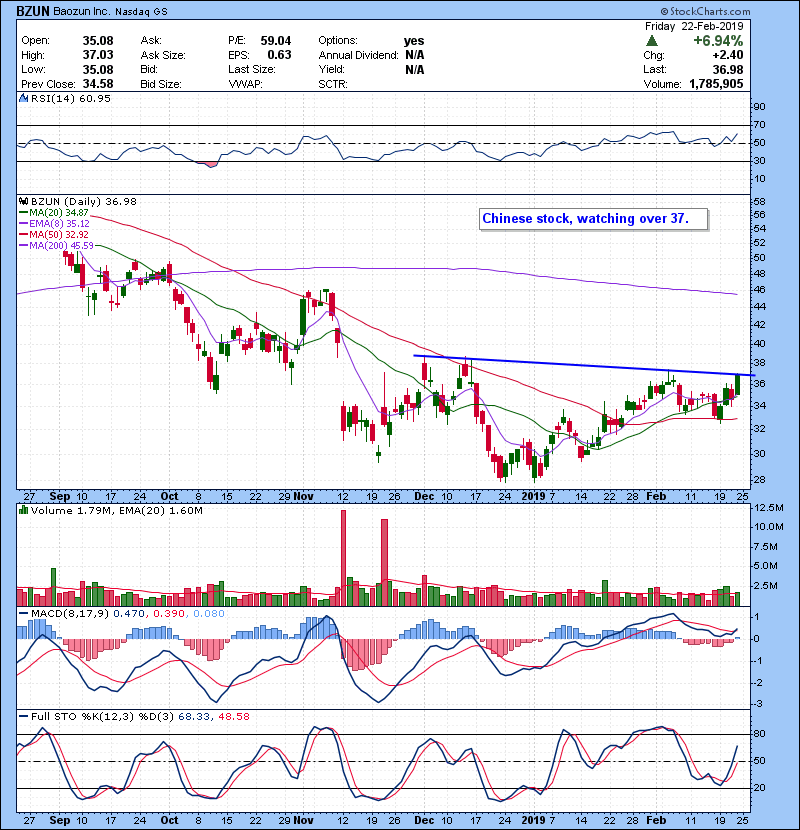
Task: Click the +6.94% percent change value
Action: click(718, 41)
